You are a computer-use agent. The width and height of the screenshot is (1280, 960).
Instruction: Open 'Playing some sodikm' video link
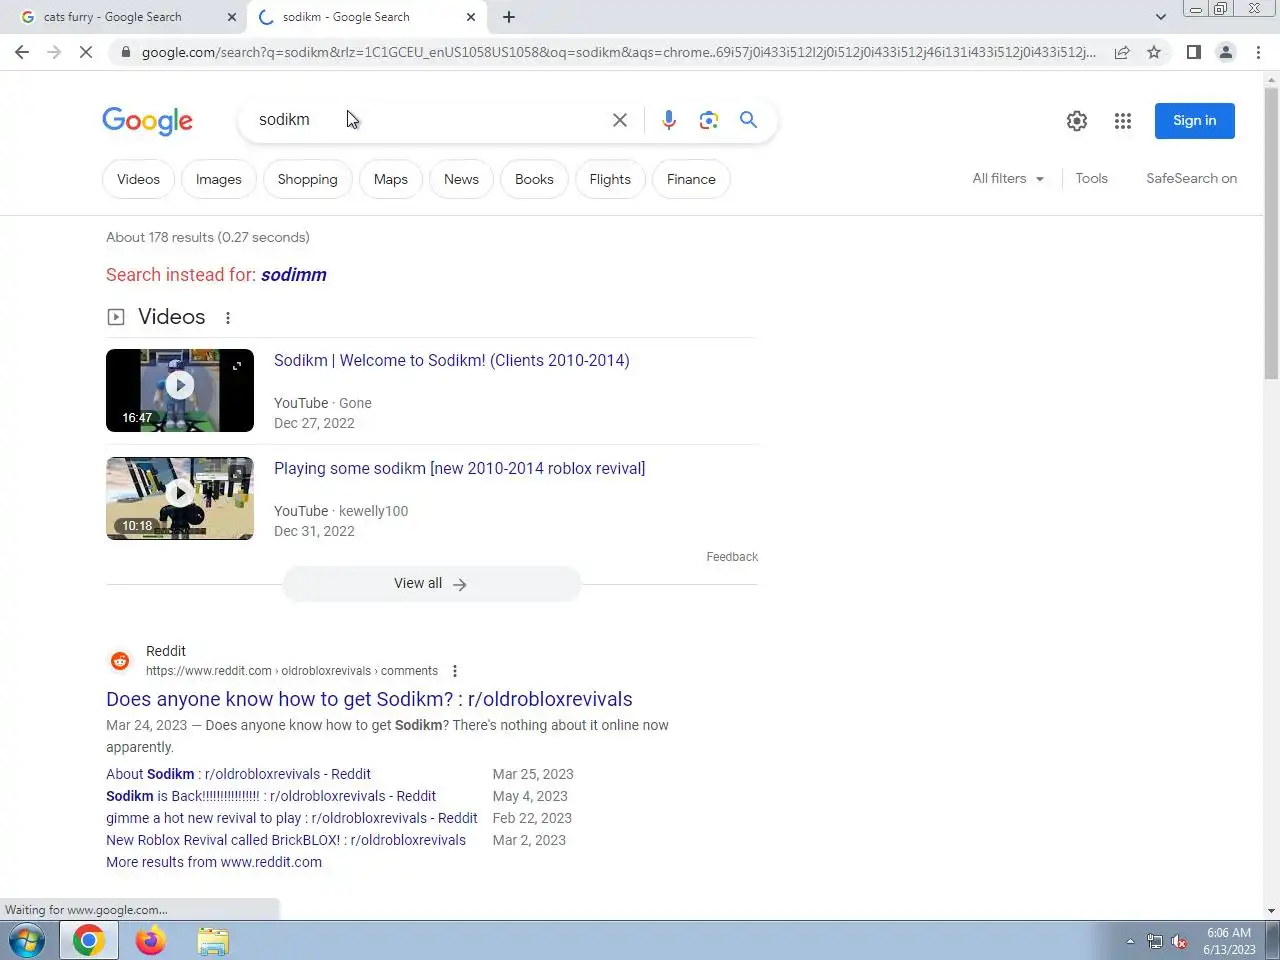460,469
